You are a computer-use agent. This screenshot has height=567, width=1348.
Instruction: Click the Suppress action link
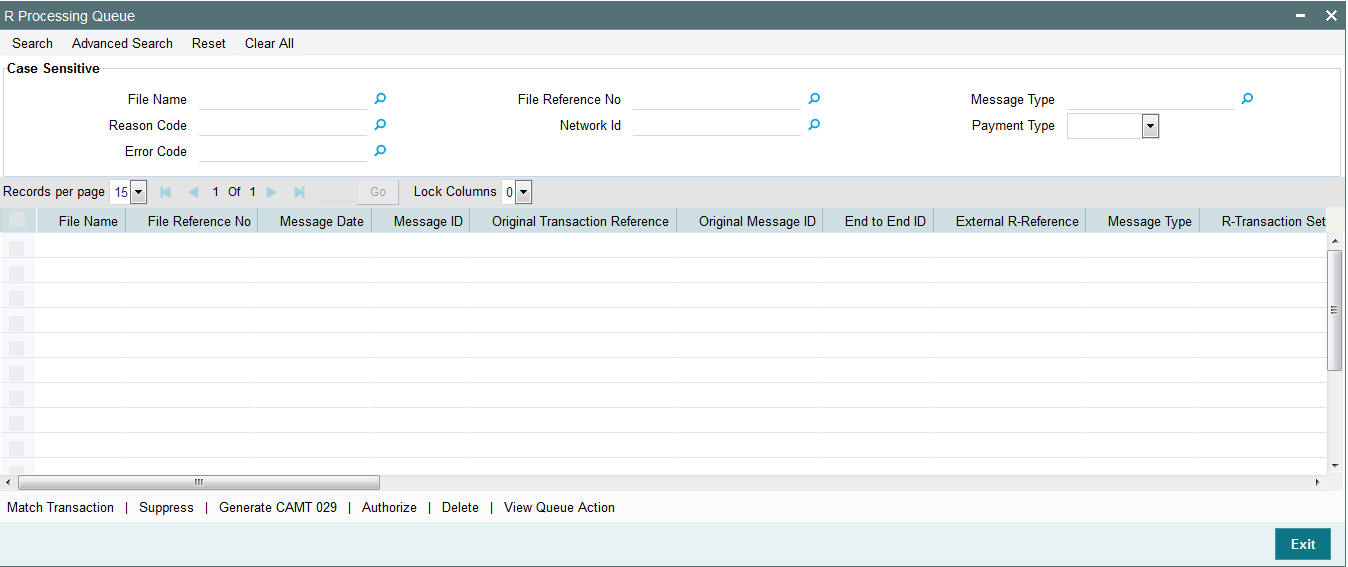pos(166,507)
